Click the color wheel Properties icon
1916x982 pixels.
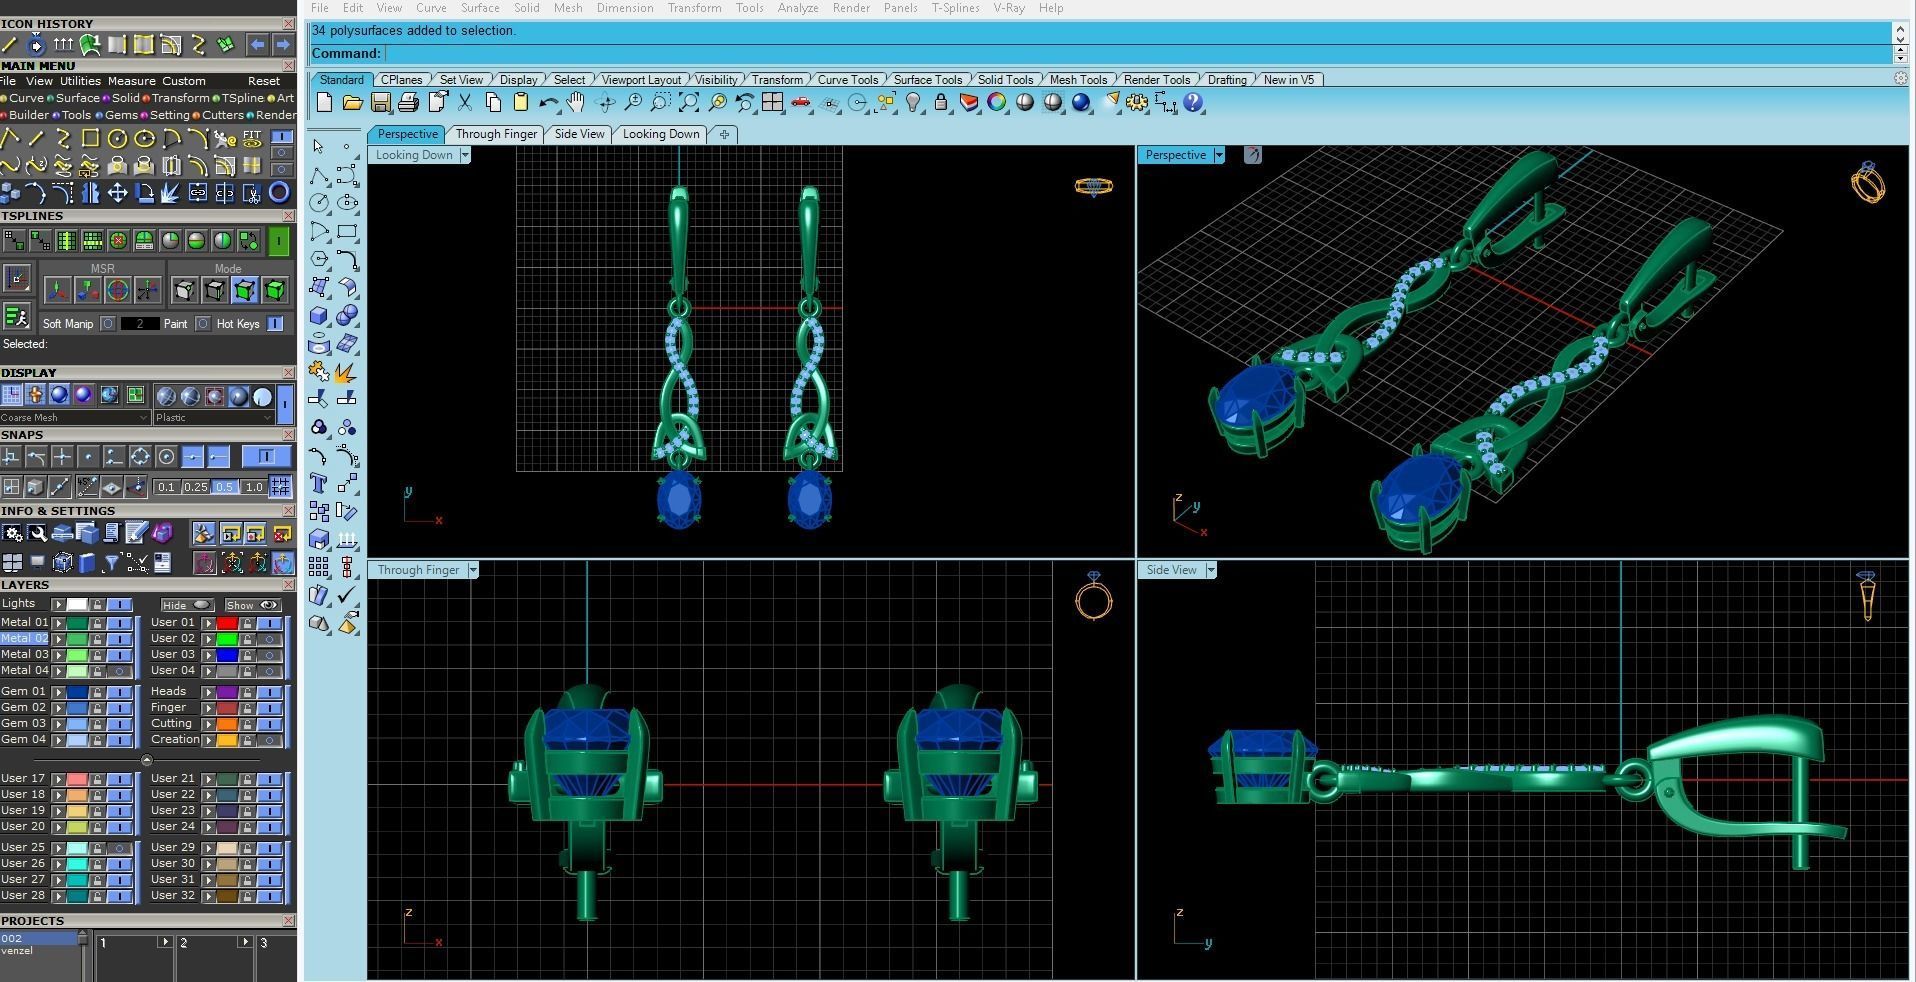point(997,102)
